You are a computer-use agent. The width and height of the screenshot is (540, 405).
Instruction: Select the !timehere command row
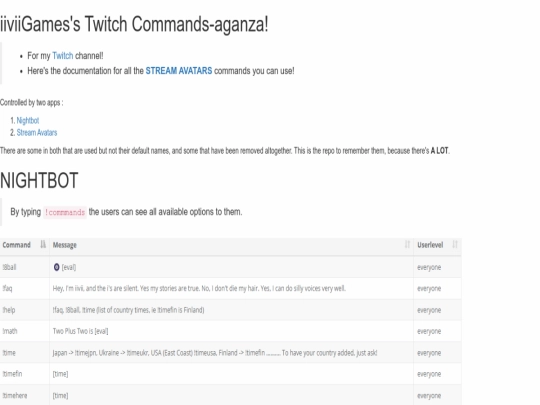[x=231, y=395]
